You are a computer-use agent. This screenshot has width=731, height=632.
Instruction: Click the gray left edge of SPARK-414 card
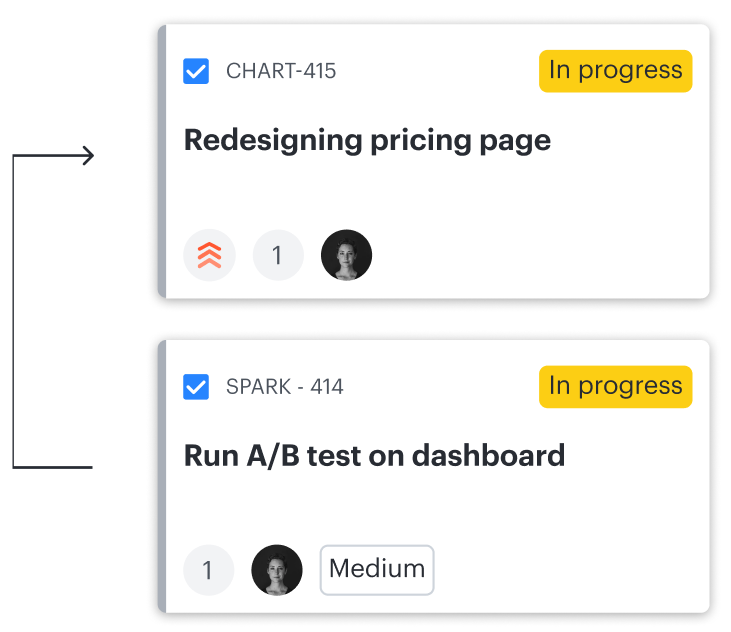pyautogui.click(x=162, y=476)
